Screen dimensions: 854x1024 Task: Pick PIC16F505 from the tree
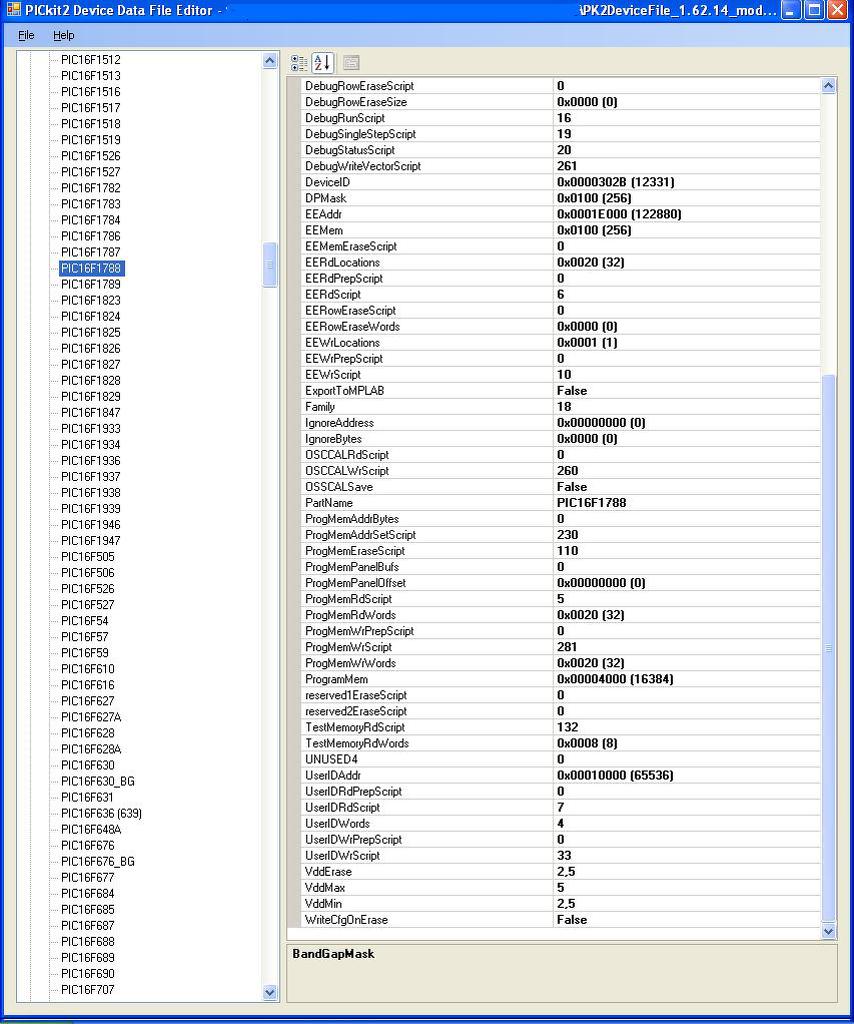tap(87, 557)
